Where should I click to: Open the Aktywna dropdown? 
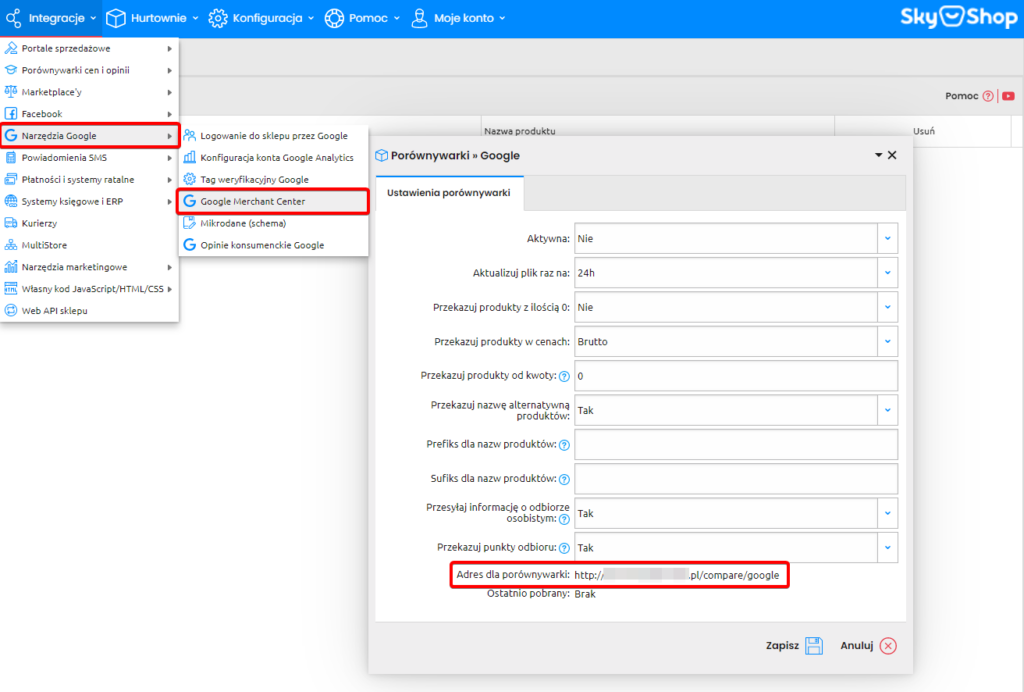pos(888,238)
